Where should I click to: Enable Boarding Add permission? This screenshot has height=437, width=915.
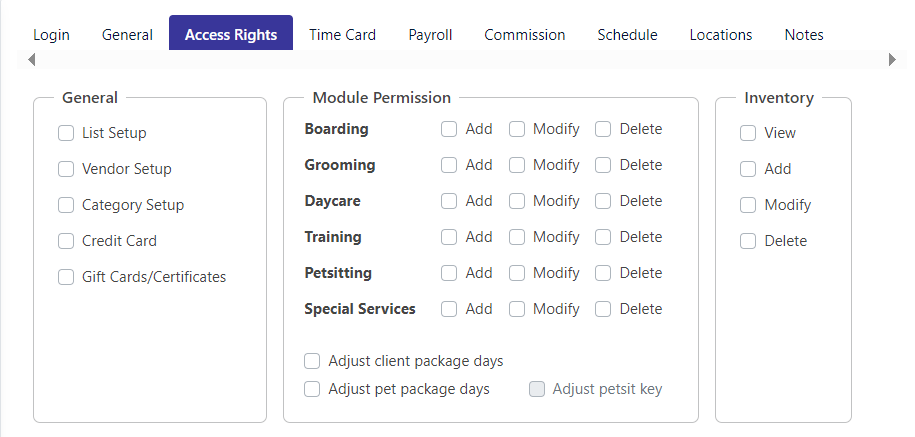pos(449,129)
